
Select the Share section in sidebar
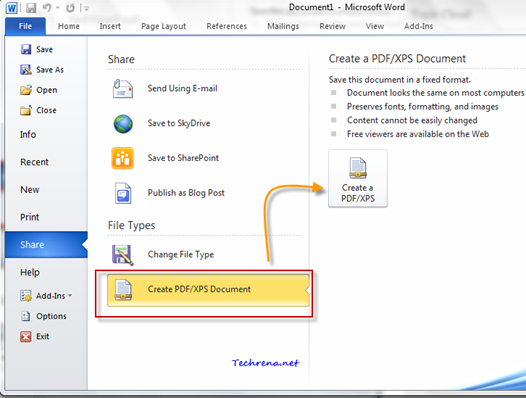(x=46, y=245)
